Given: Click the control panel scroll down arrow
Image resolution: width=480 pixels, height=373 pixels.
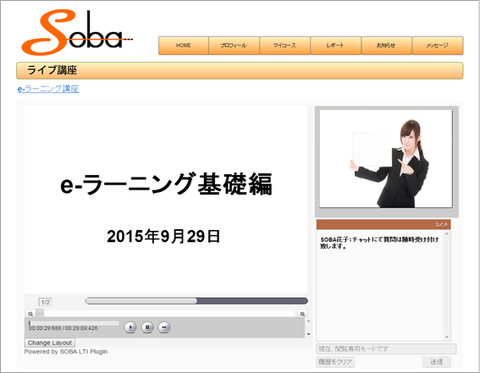Looking at the screenshot, I should (x=309, y=334).
